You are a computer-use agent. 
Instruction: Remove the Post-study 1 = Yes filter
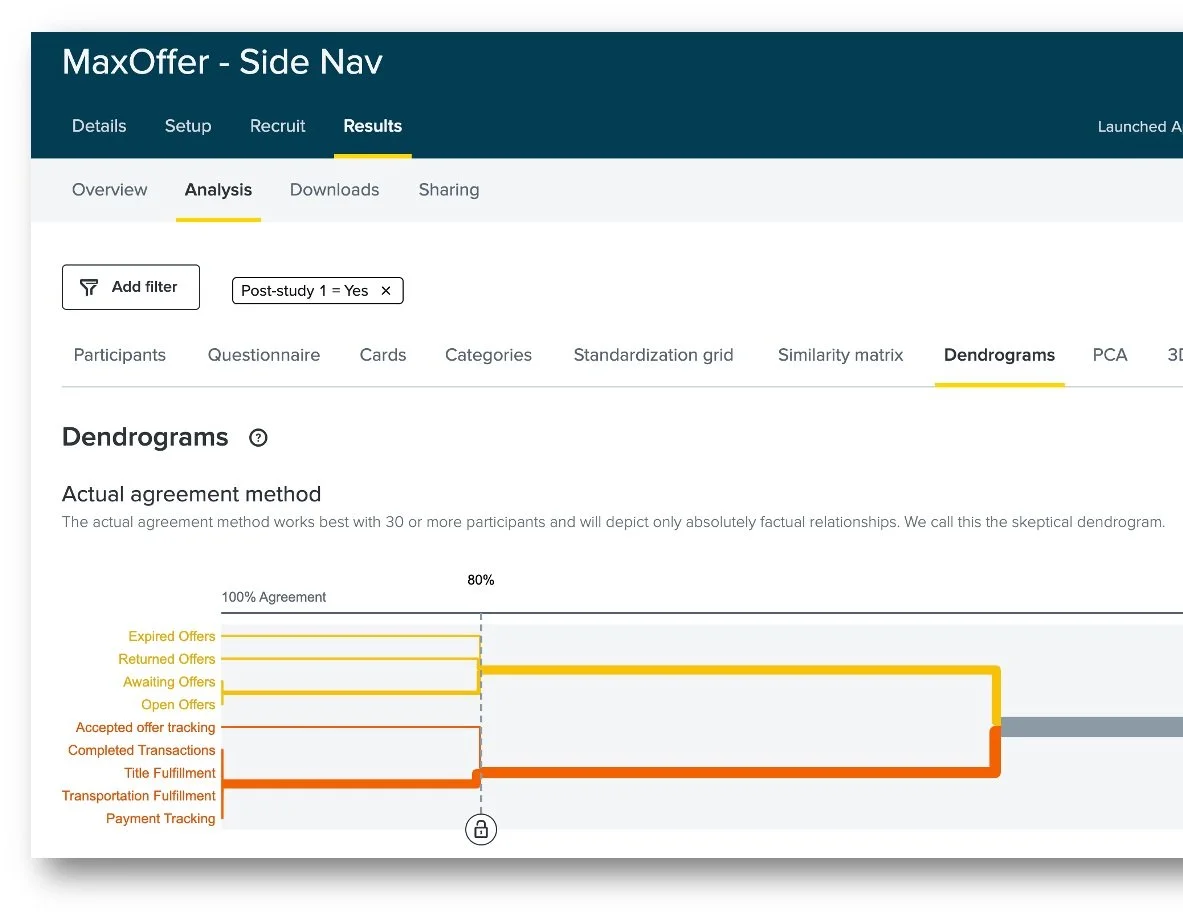pos(386,291)
